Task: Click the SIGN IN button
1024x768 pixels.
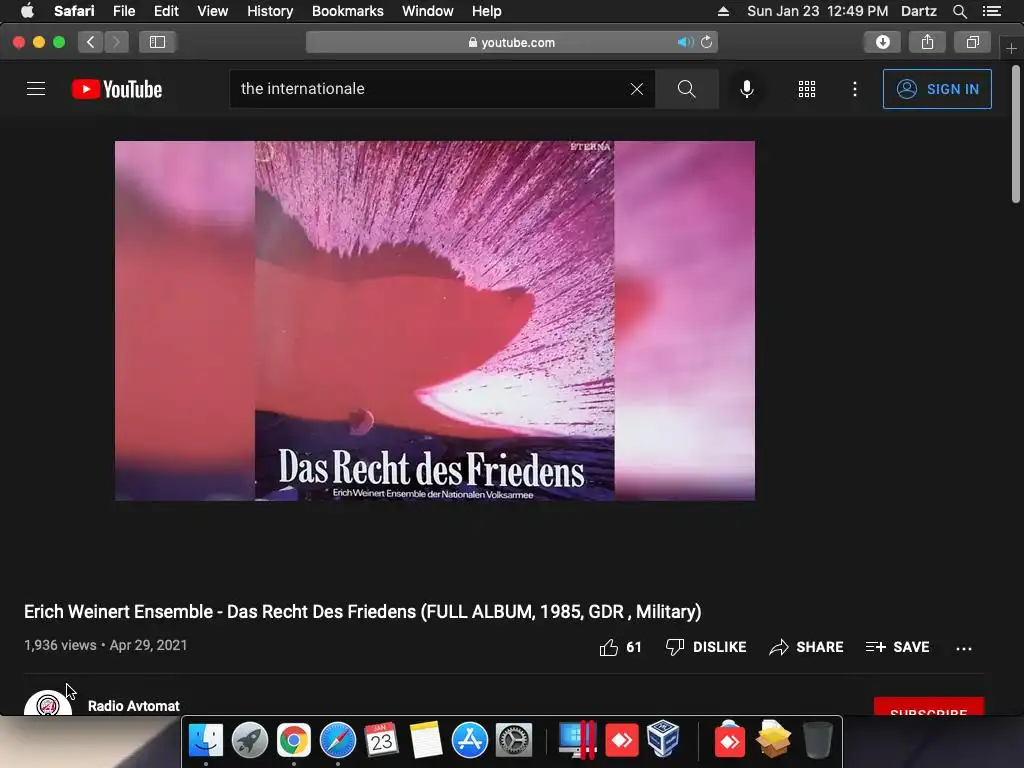Action: [x=937, y=89]
